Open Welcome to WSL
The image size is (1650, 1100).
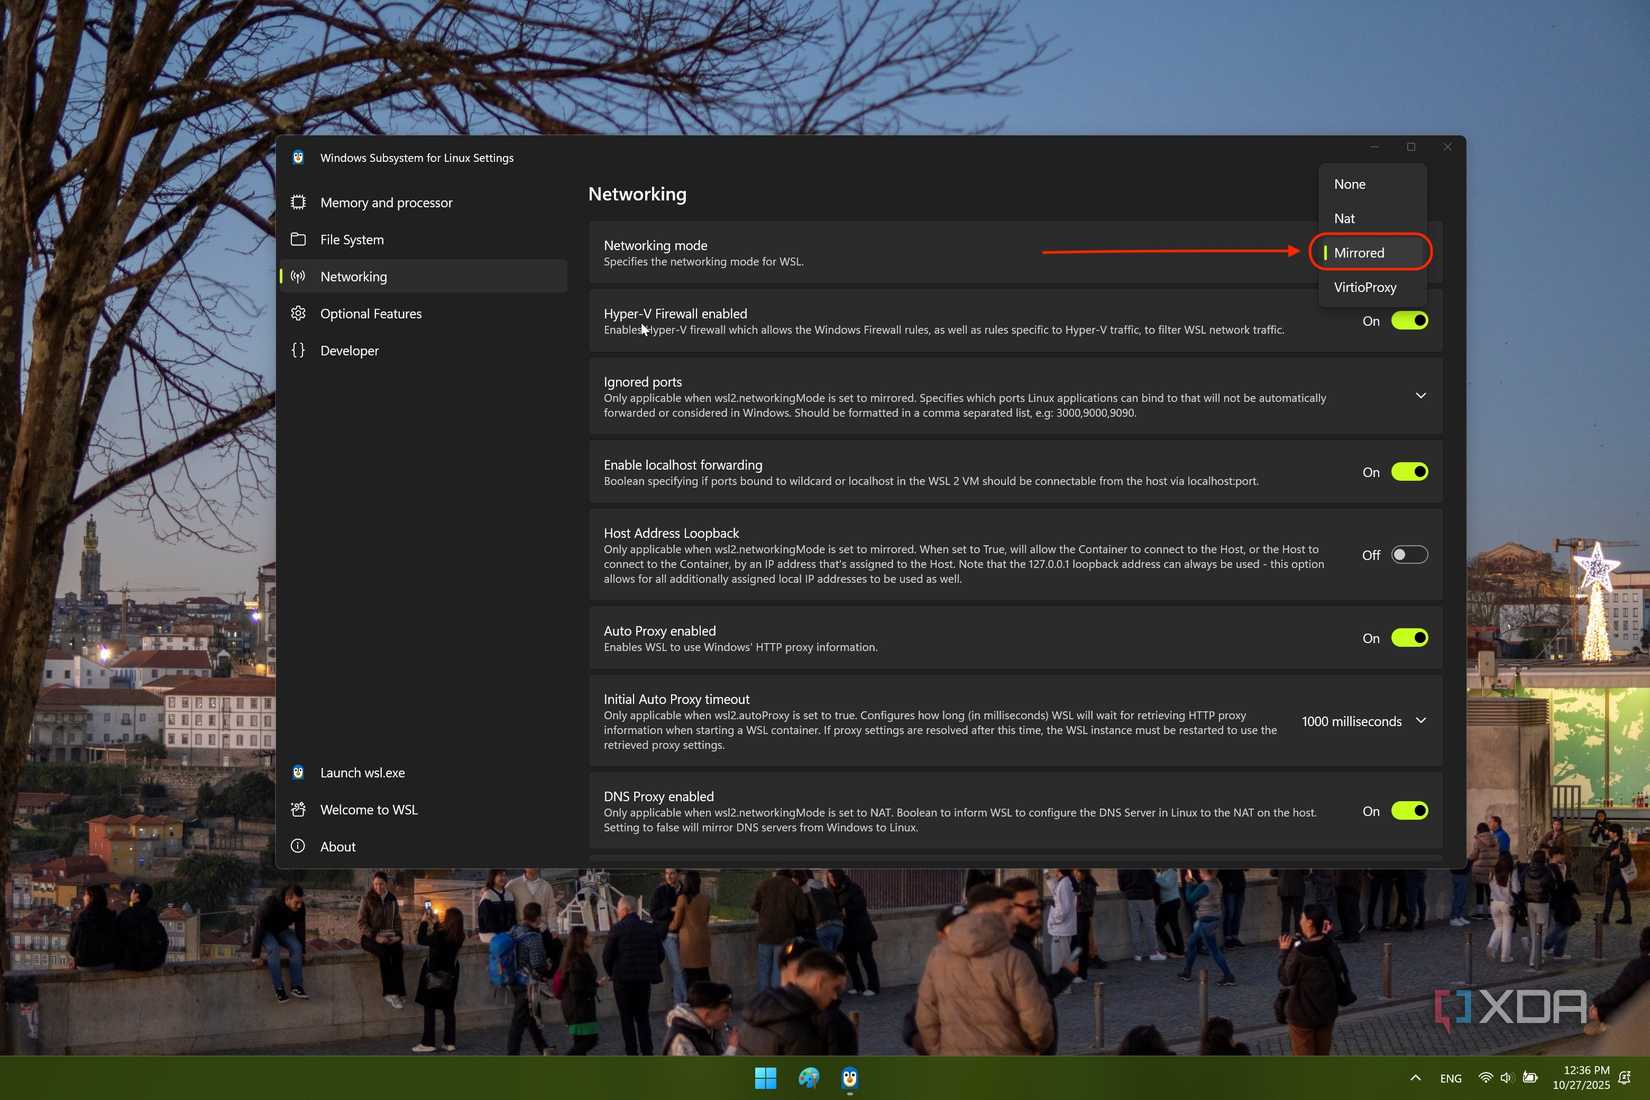(368, 809)
